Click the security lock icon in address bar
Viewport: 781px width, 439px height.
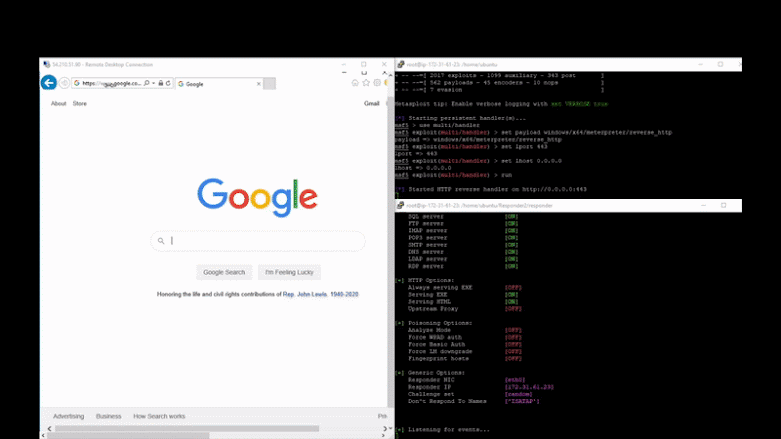tap(161, 83)
